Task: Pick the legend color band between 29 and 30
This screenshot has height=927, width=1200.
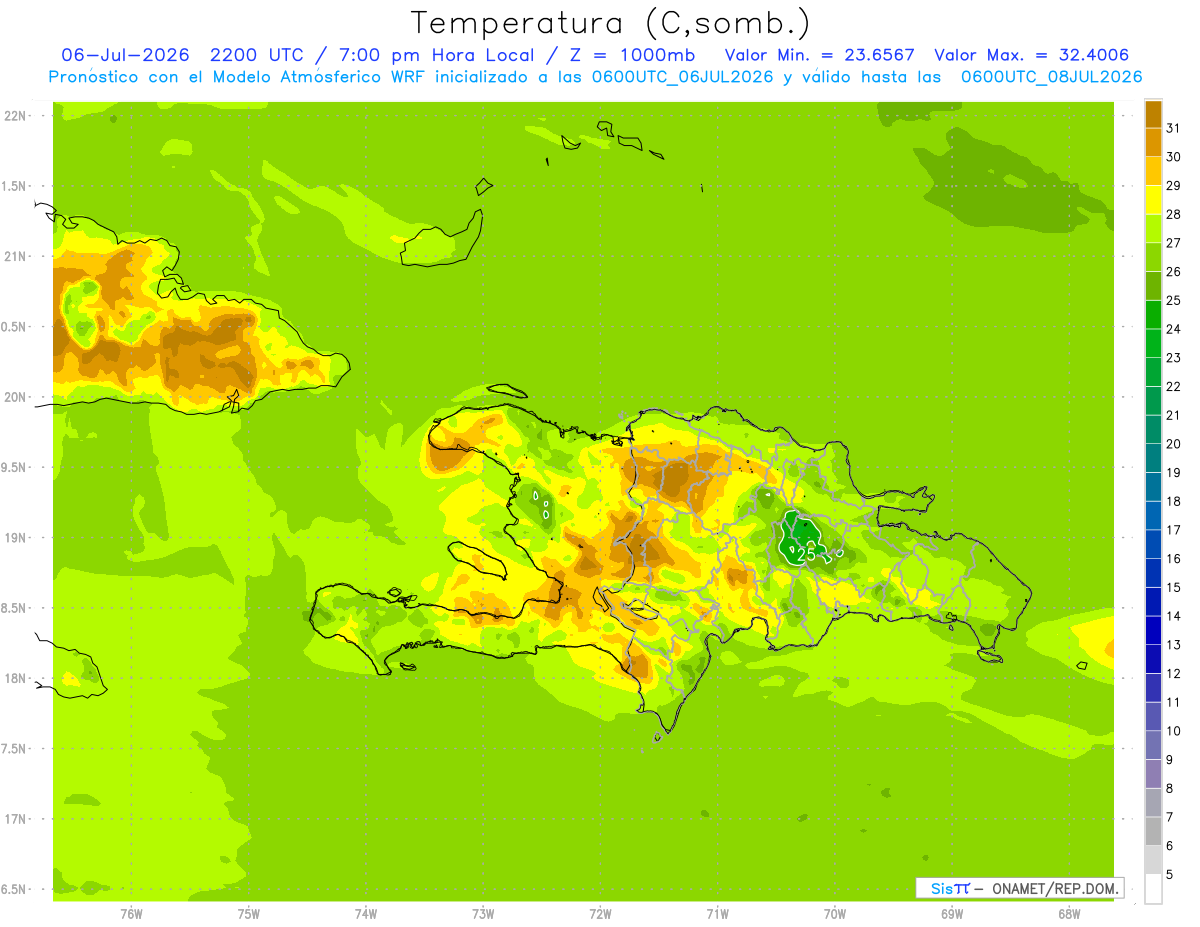Action: (x=1153, y=171)
